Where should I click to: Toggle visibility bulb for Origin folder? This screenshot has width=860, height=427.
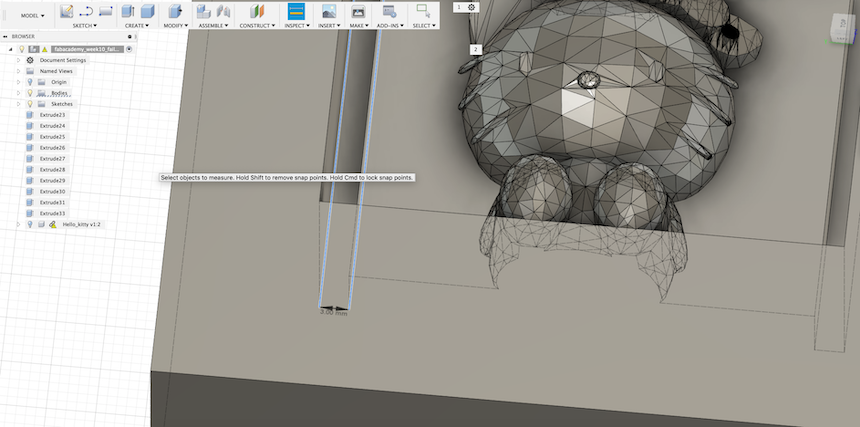pos(30,82)
